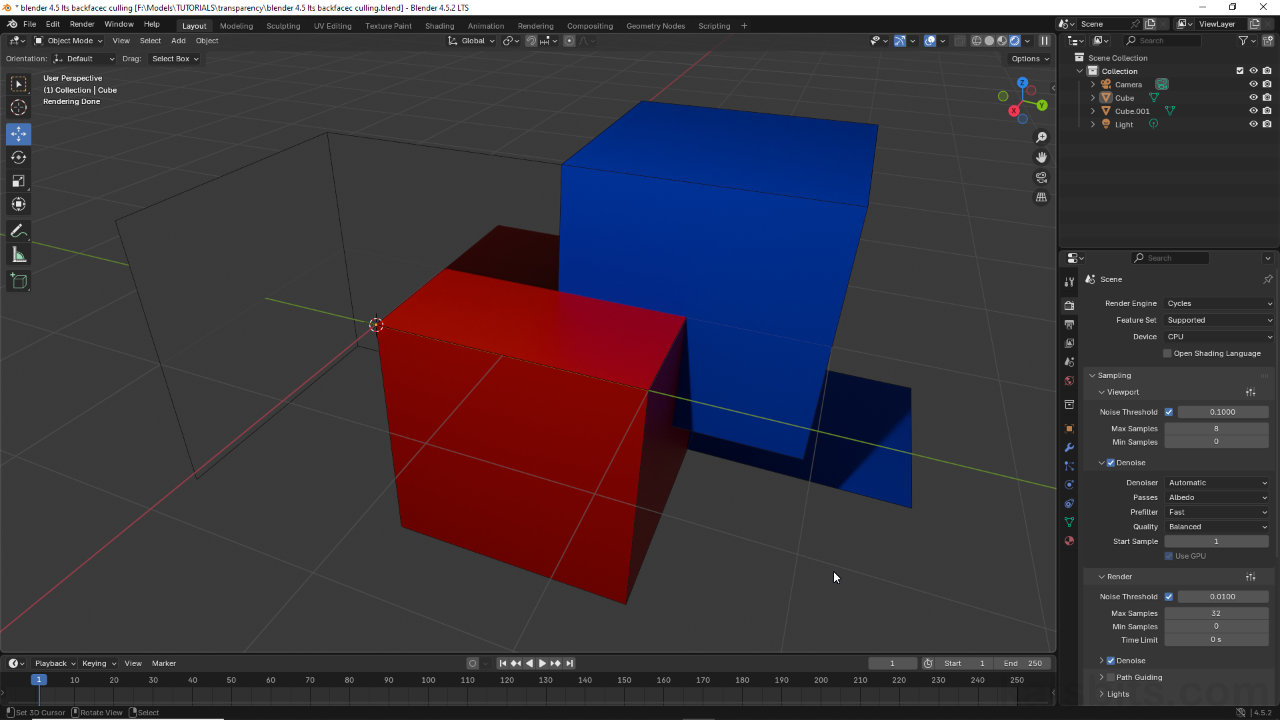
Task: Click the End frame field
Action: (1024, 663)
